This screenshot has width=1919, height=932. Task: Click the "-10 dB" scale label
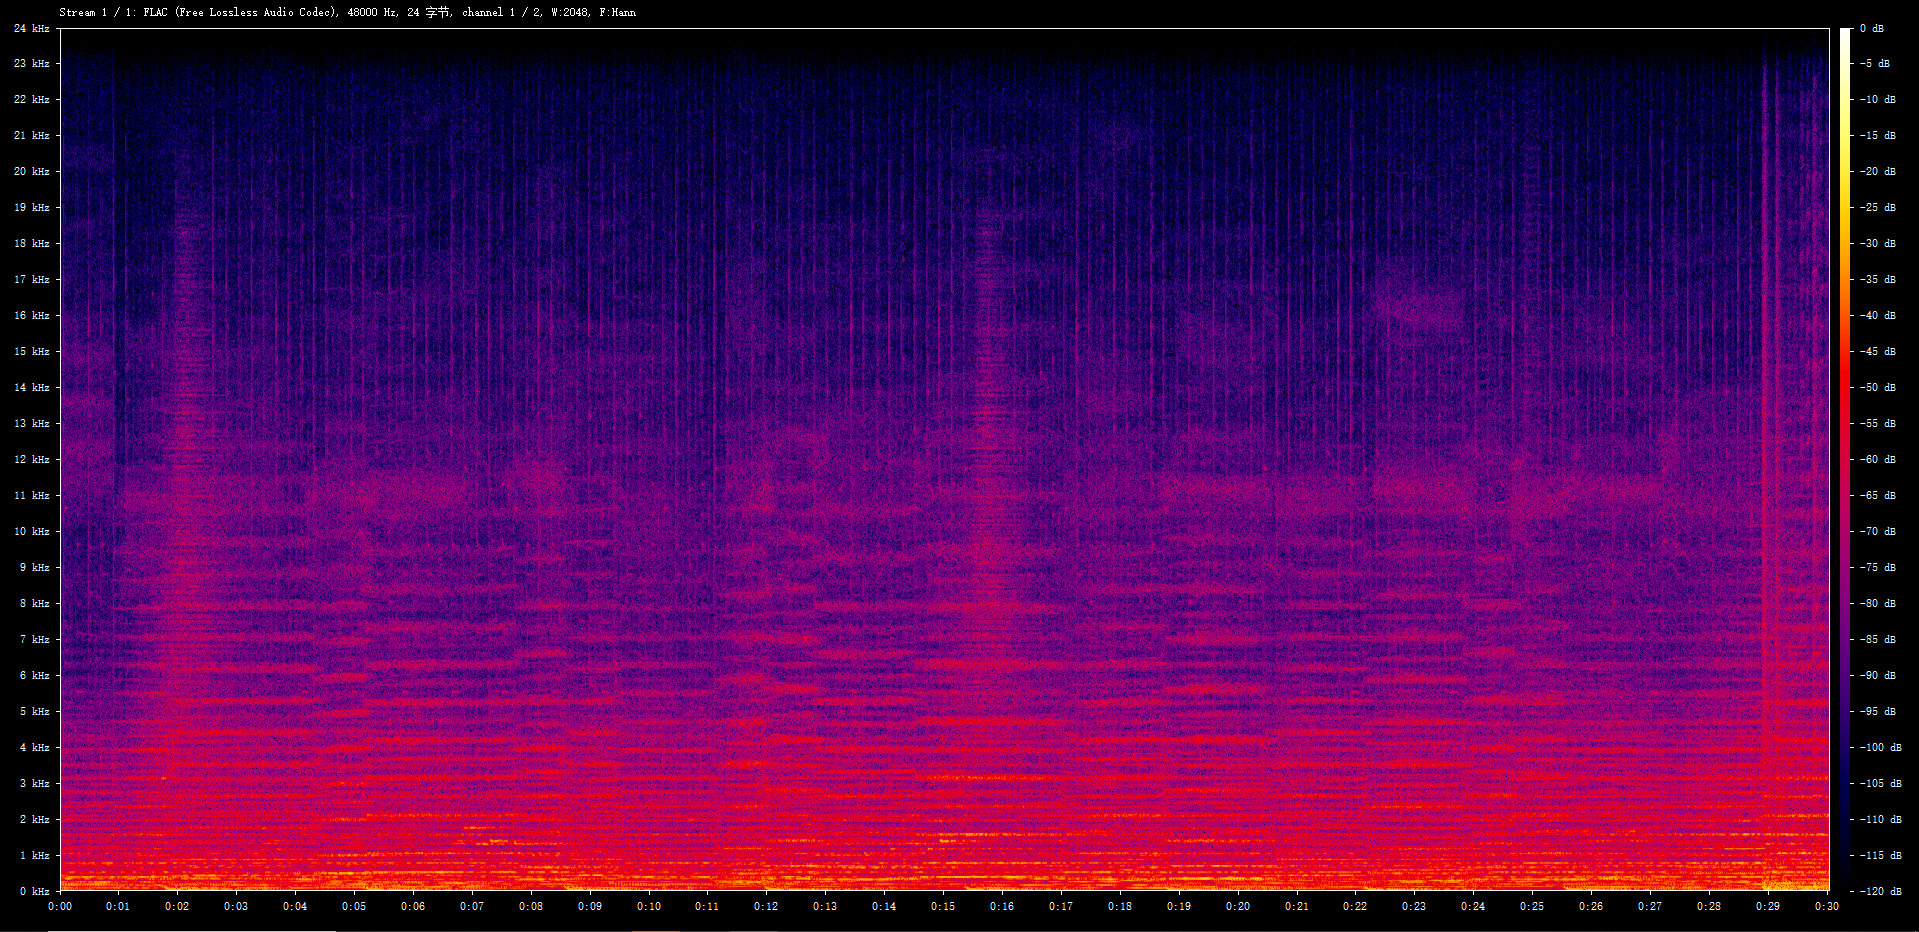pos(1878,99)
